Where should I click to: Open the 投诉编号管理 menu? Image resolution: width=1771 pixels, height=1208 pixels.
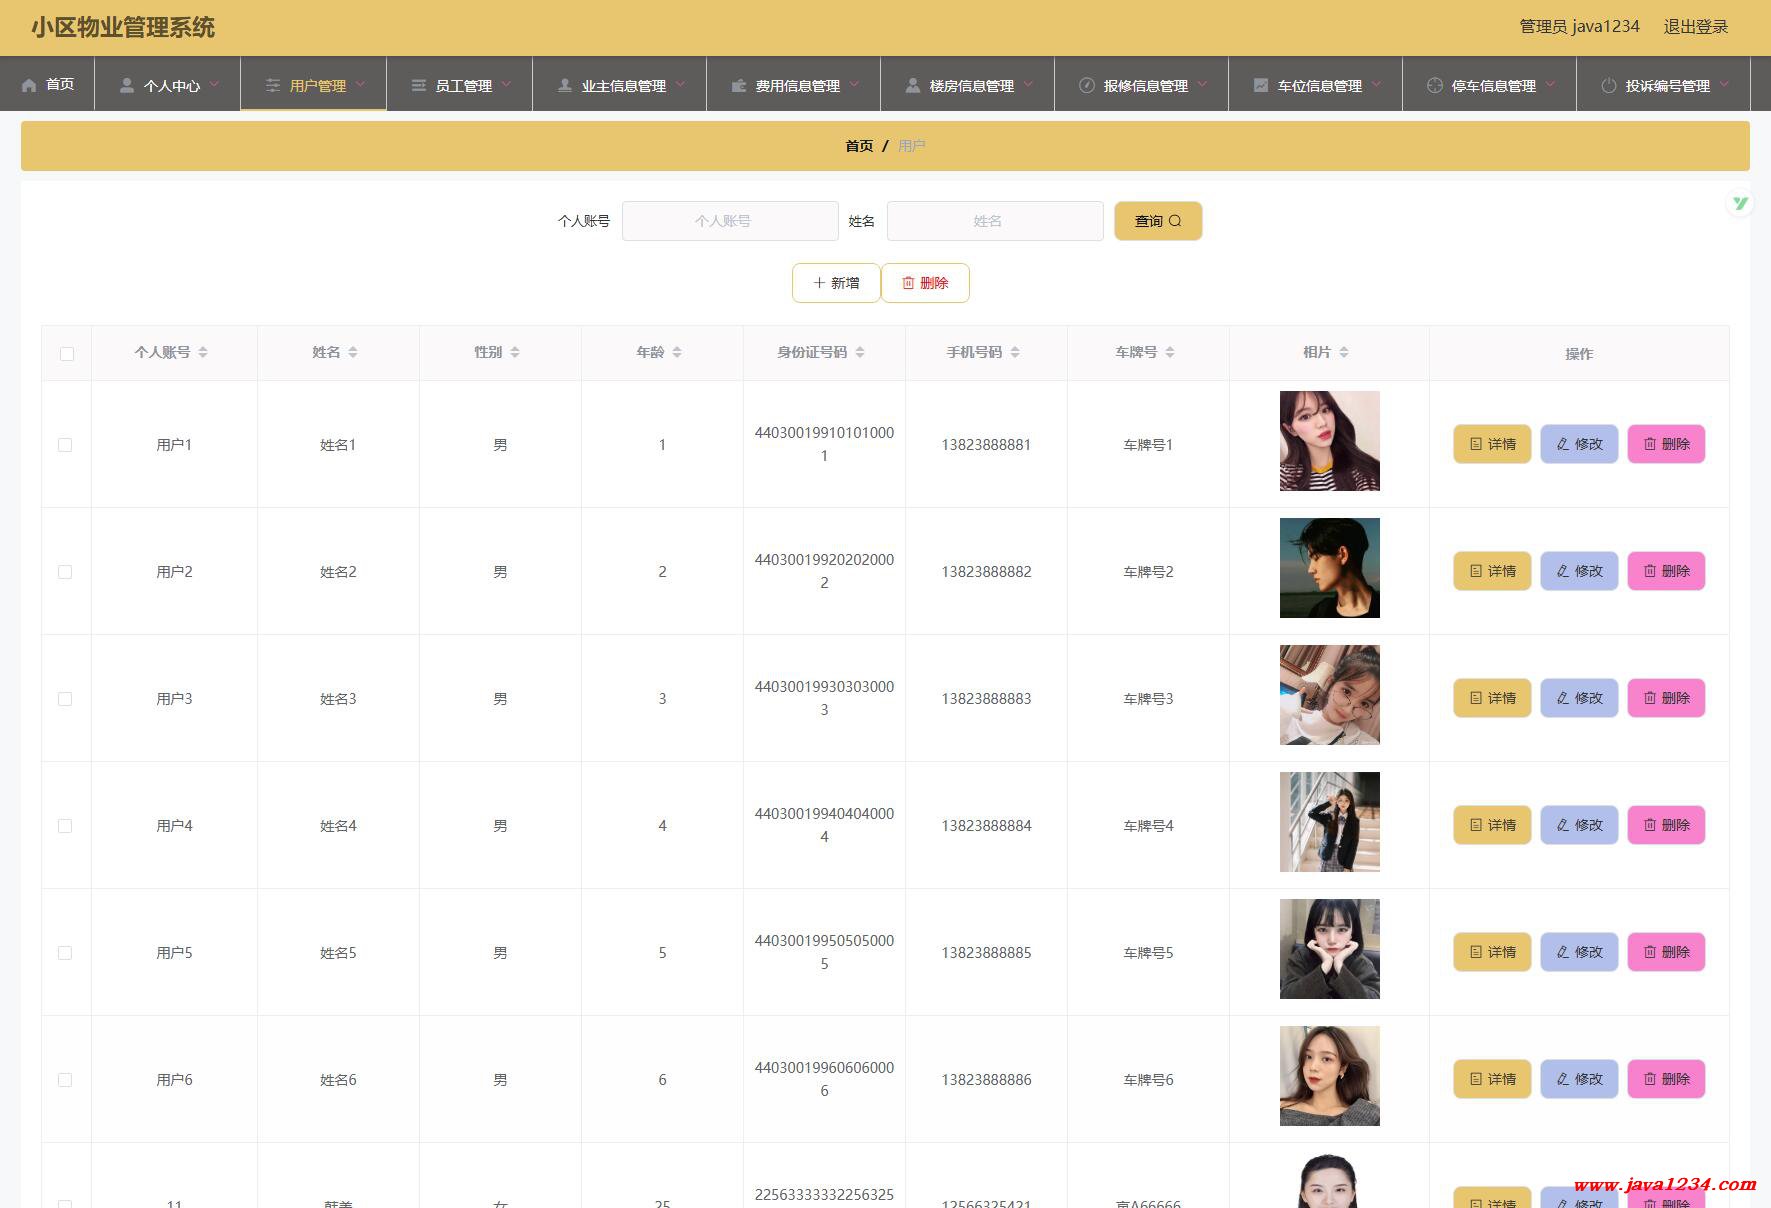(x=1664, y=85)
